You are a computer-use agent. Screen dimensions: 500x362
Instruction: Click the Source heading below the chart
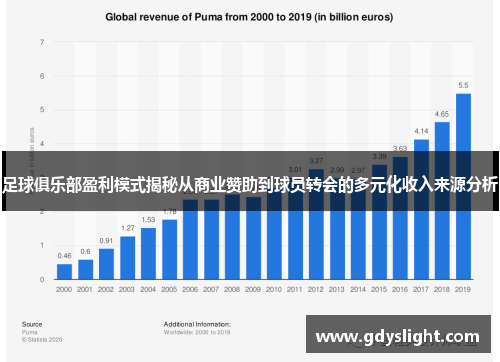coord(32,324)
